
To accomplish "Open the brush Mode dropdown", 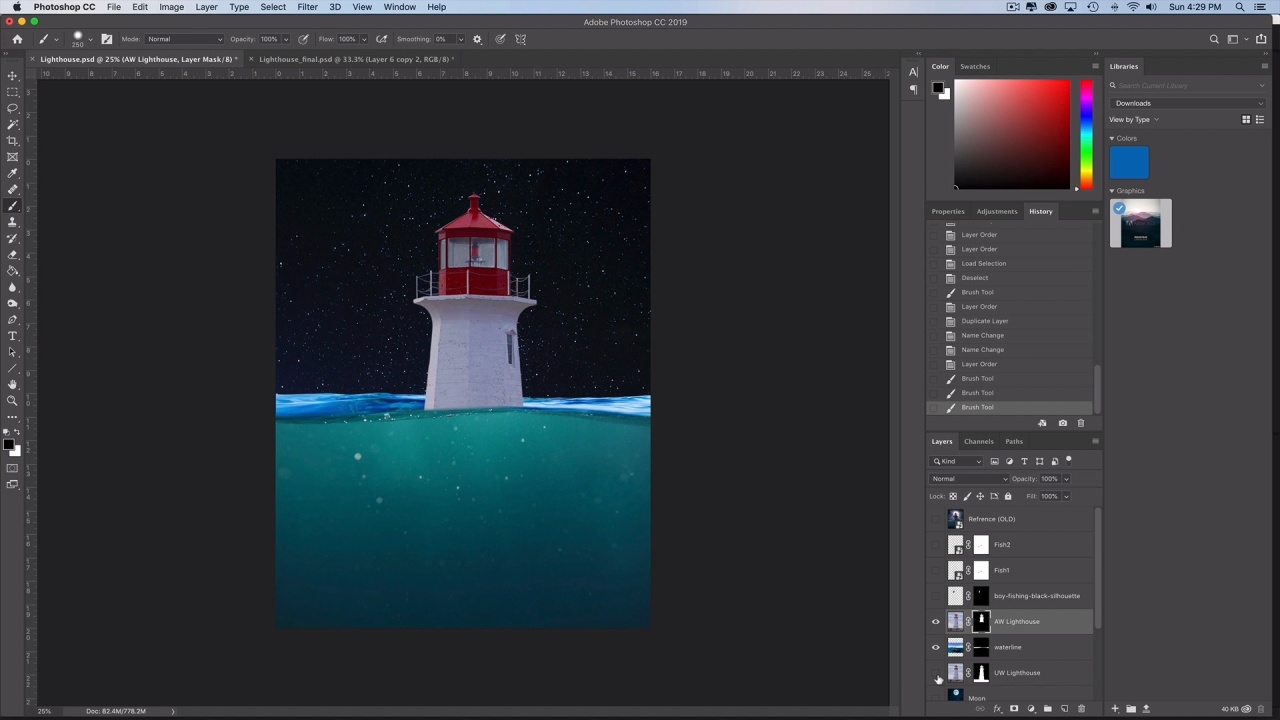I will tap(185, 39).
